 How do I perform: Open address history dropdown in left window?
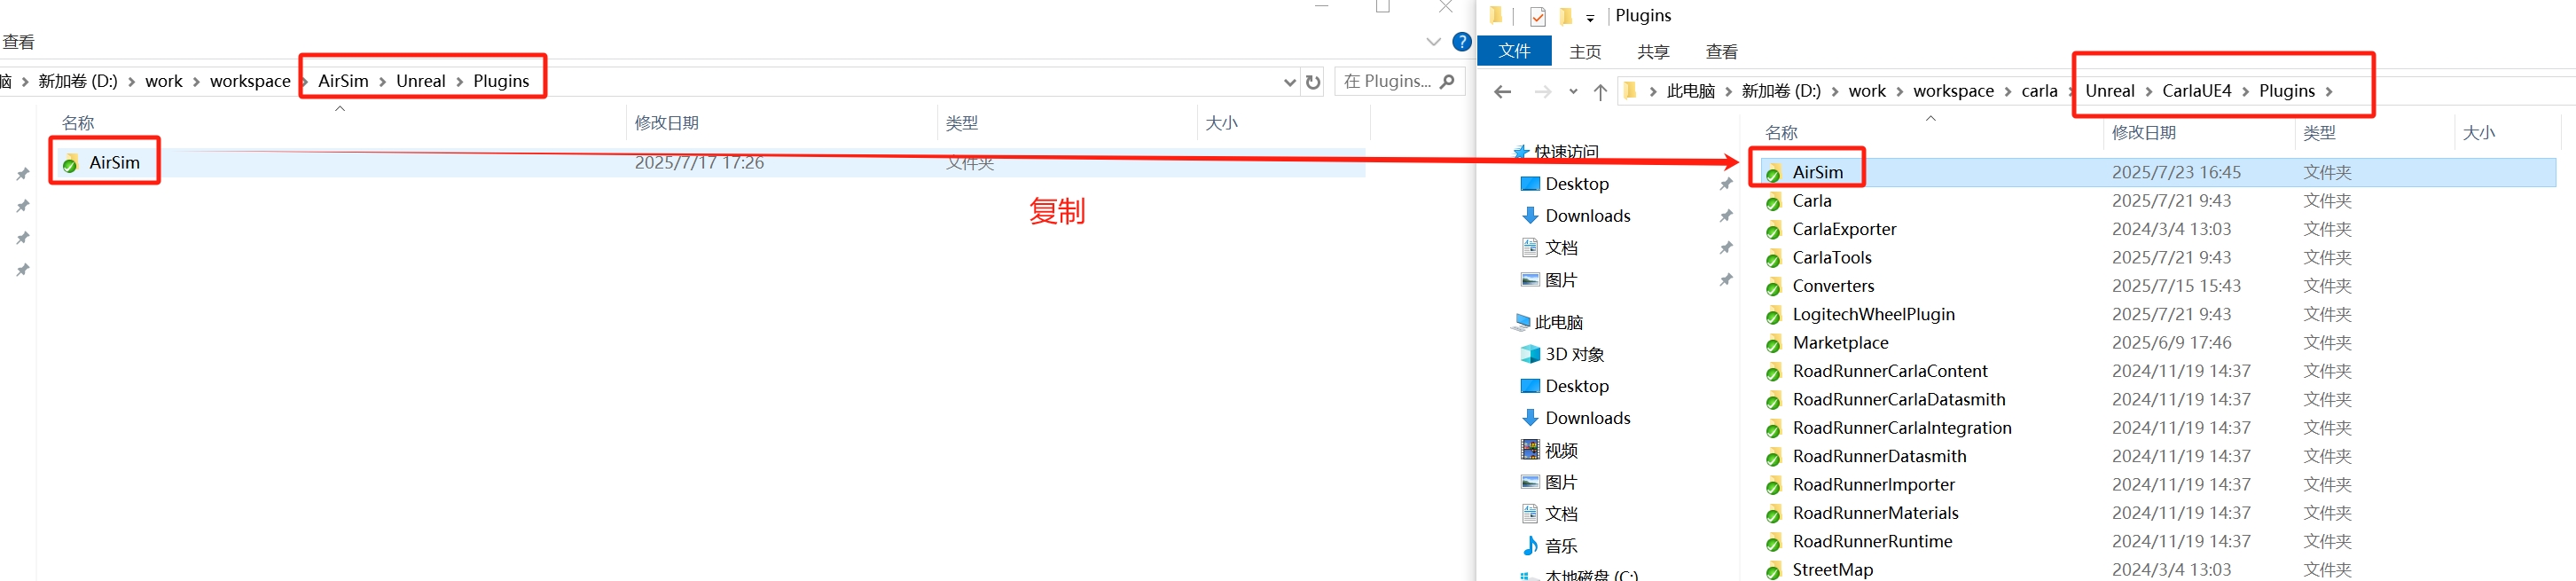[1289, 82]
